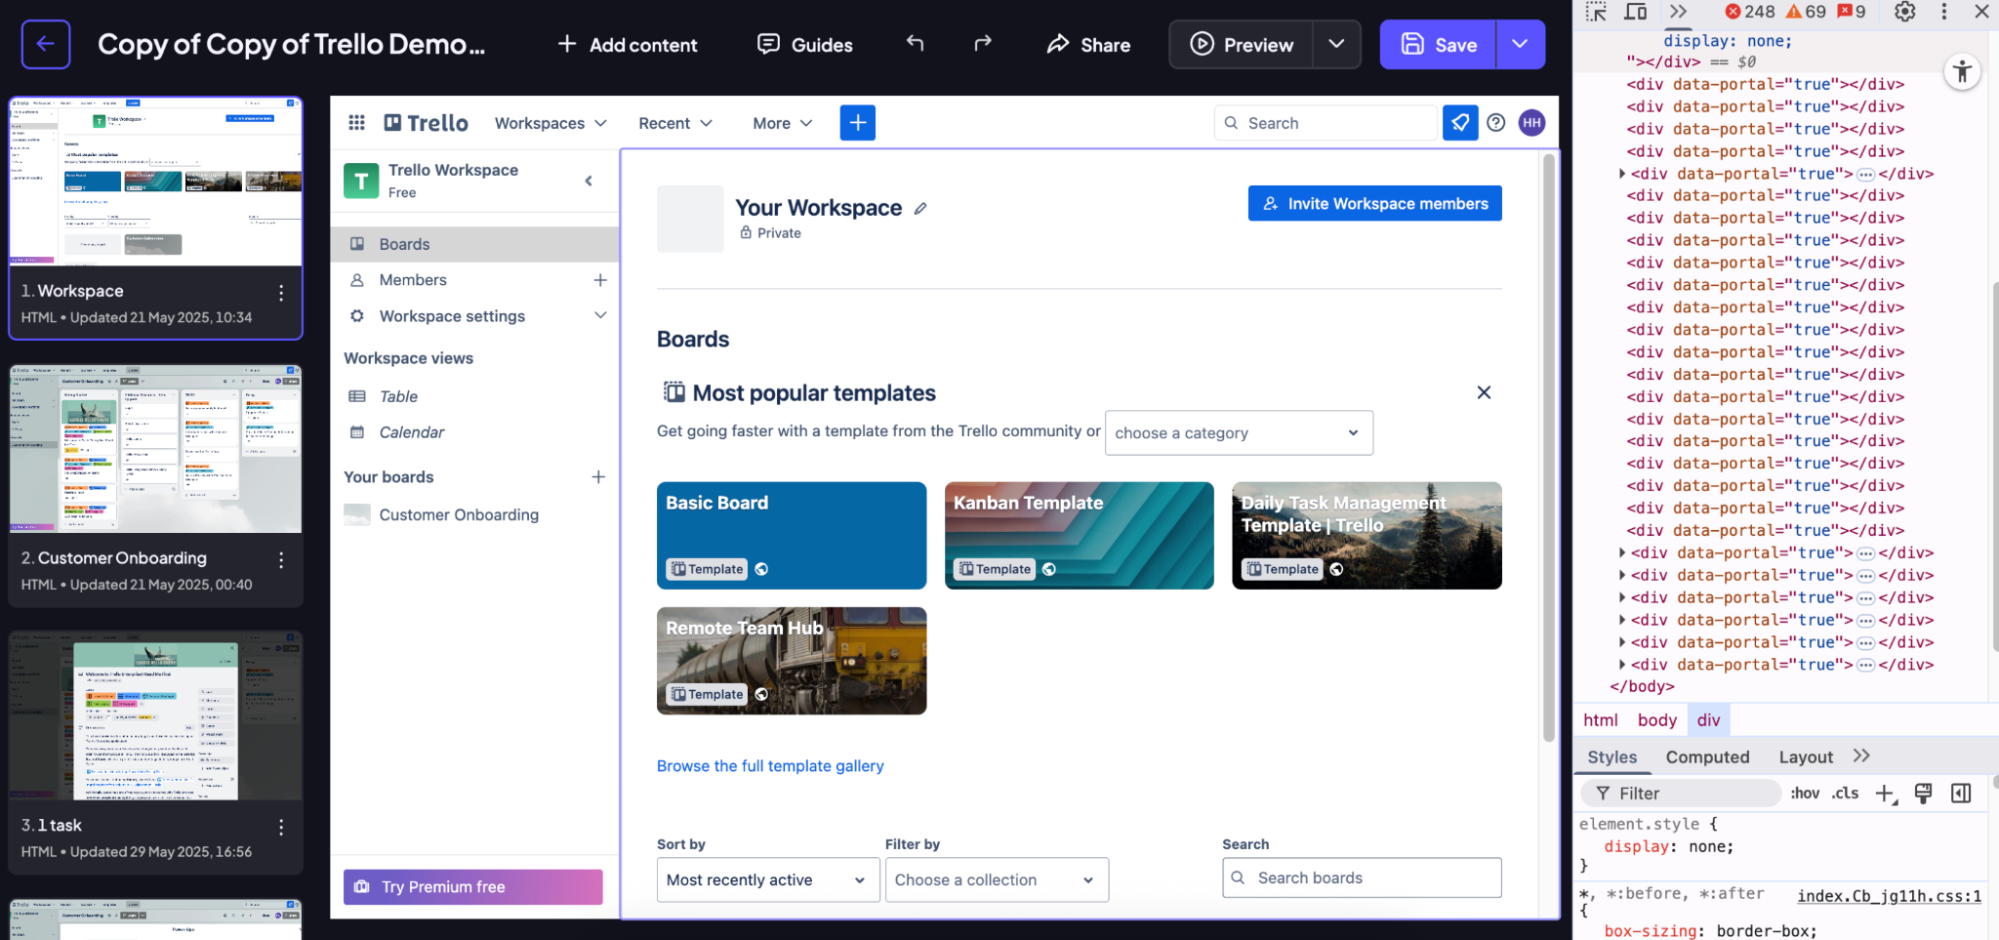Click the undo arrow icon
The image size is (1999, 940).
[x=915, y=43]
